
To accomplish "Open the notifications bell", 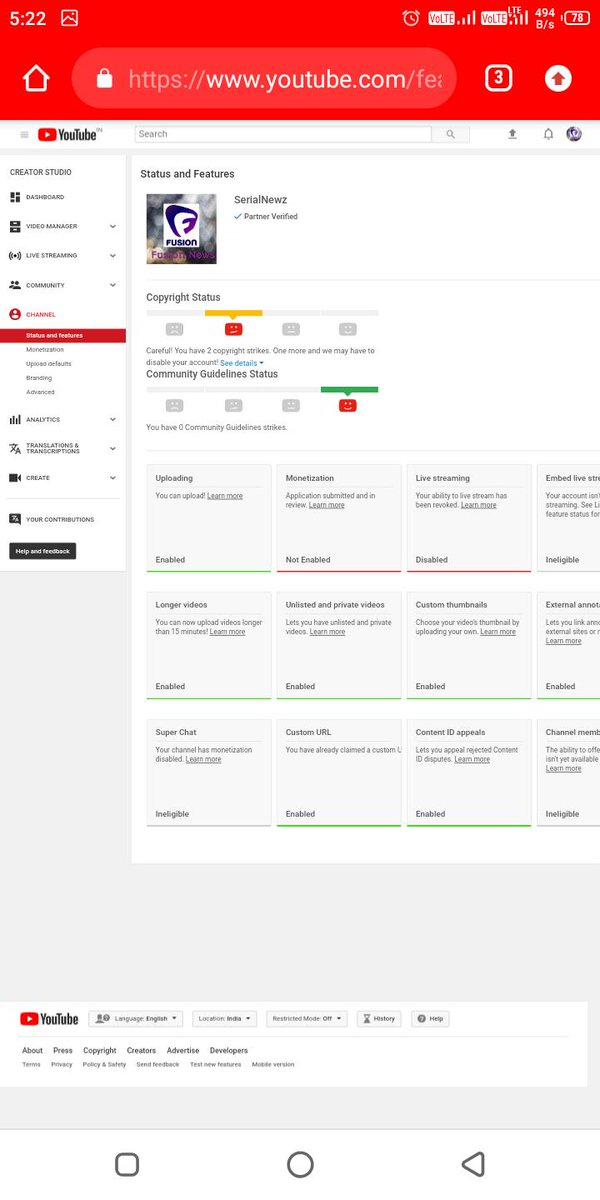I will click(x=548, y=134).
